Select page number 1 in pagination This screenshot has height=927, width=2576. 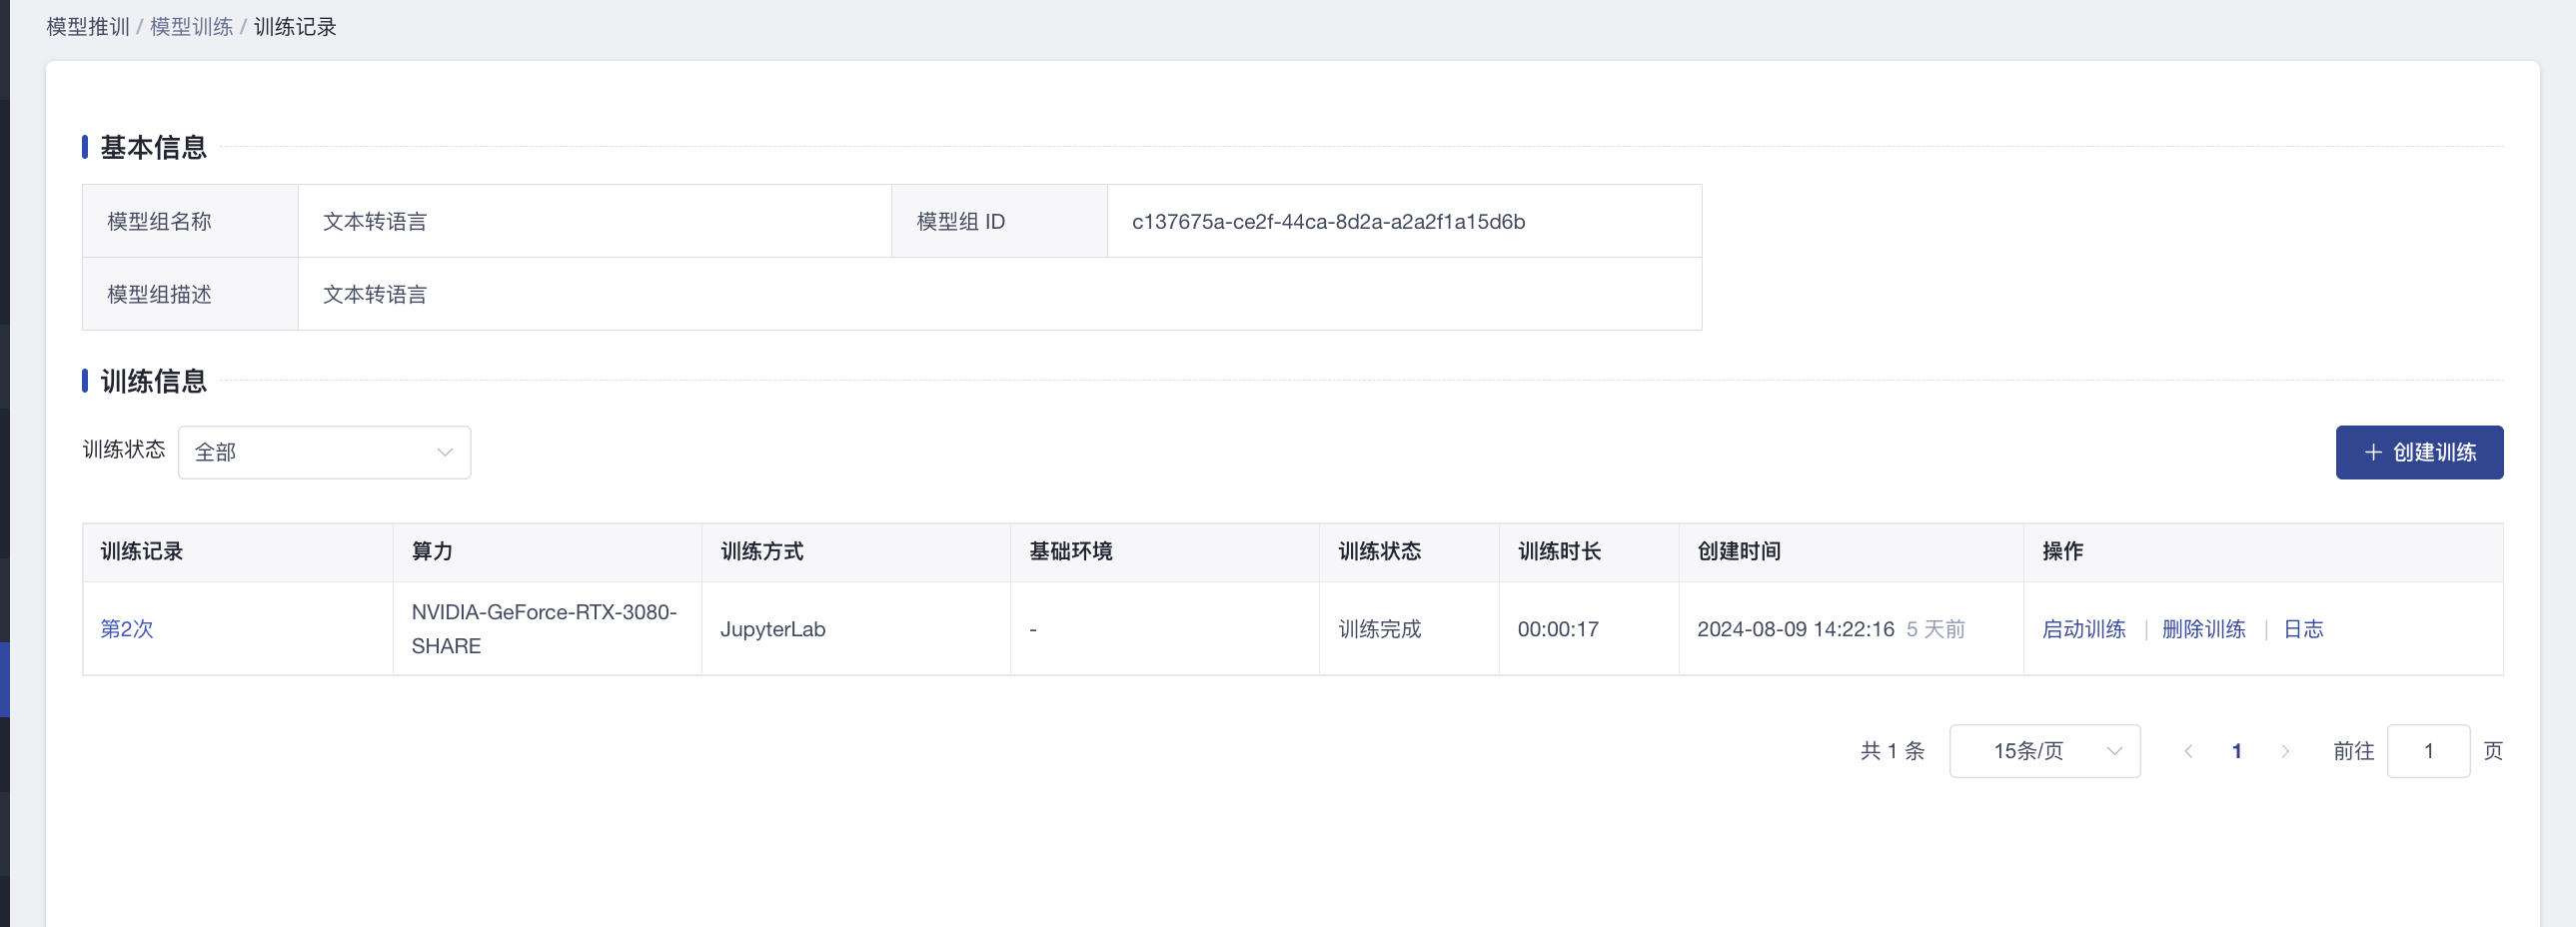point(2237,751)
